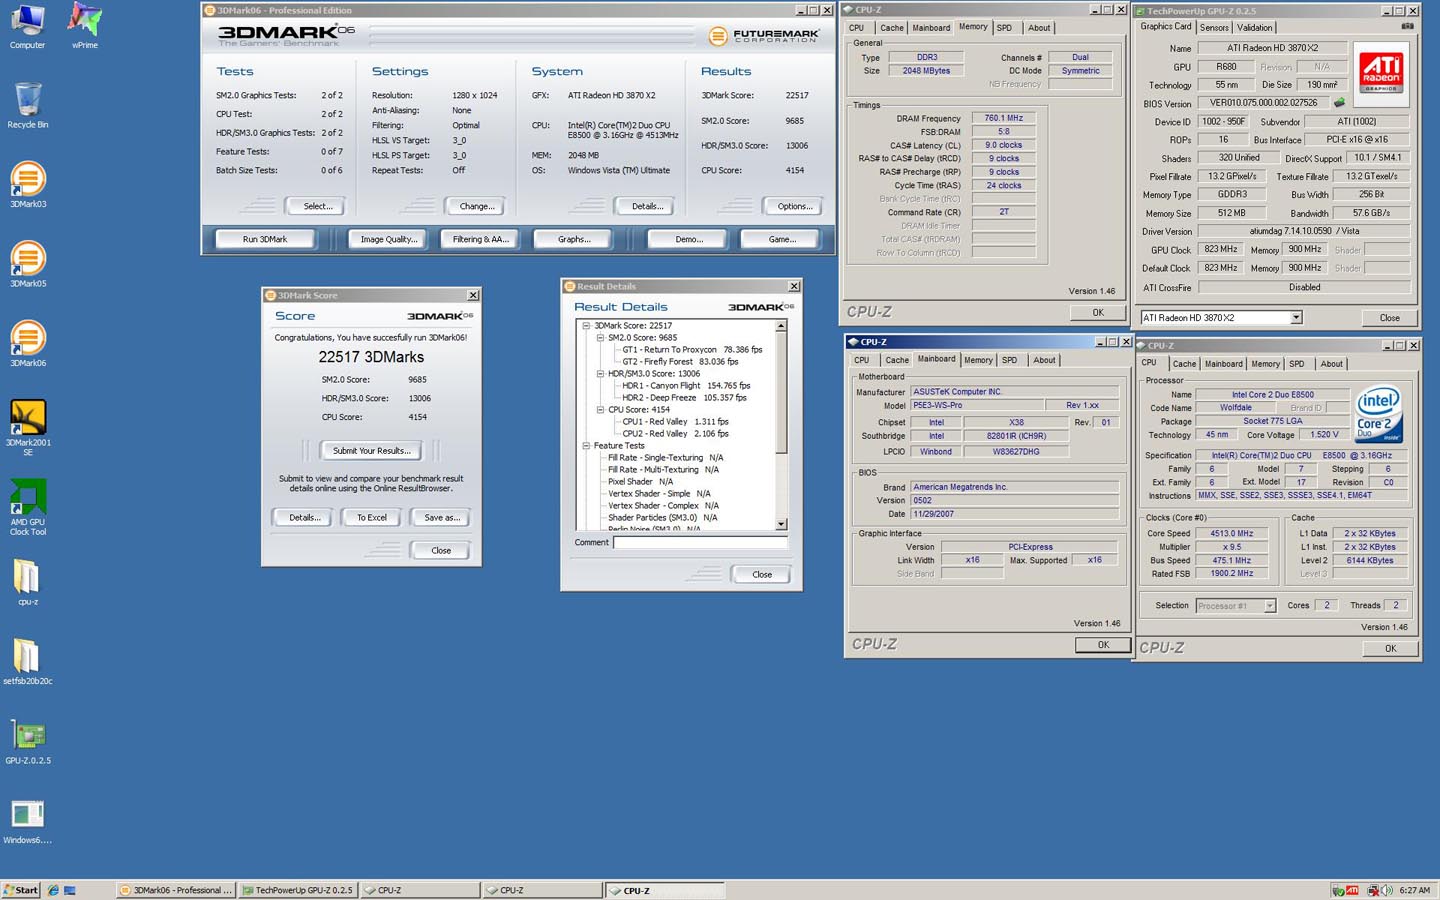The width and height of the screenshot is (1440, 900).
Task: Open the GPU-Z graphics card selection dropdown
Action: coord(1296,318)
